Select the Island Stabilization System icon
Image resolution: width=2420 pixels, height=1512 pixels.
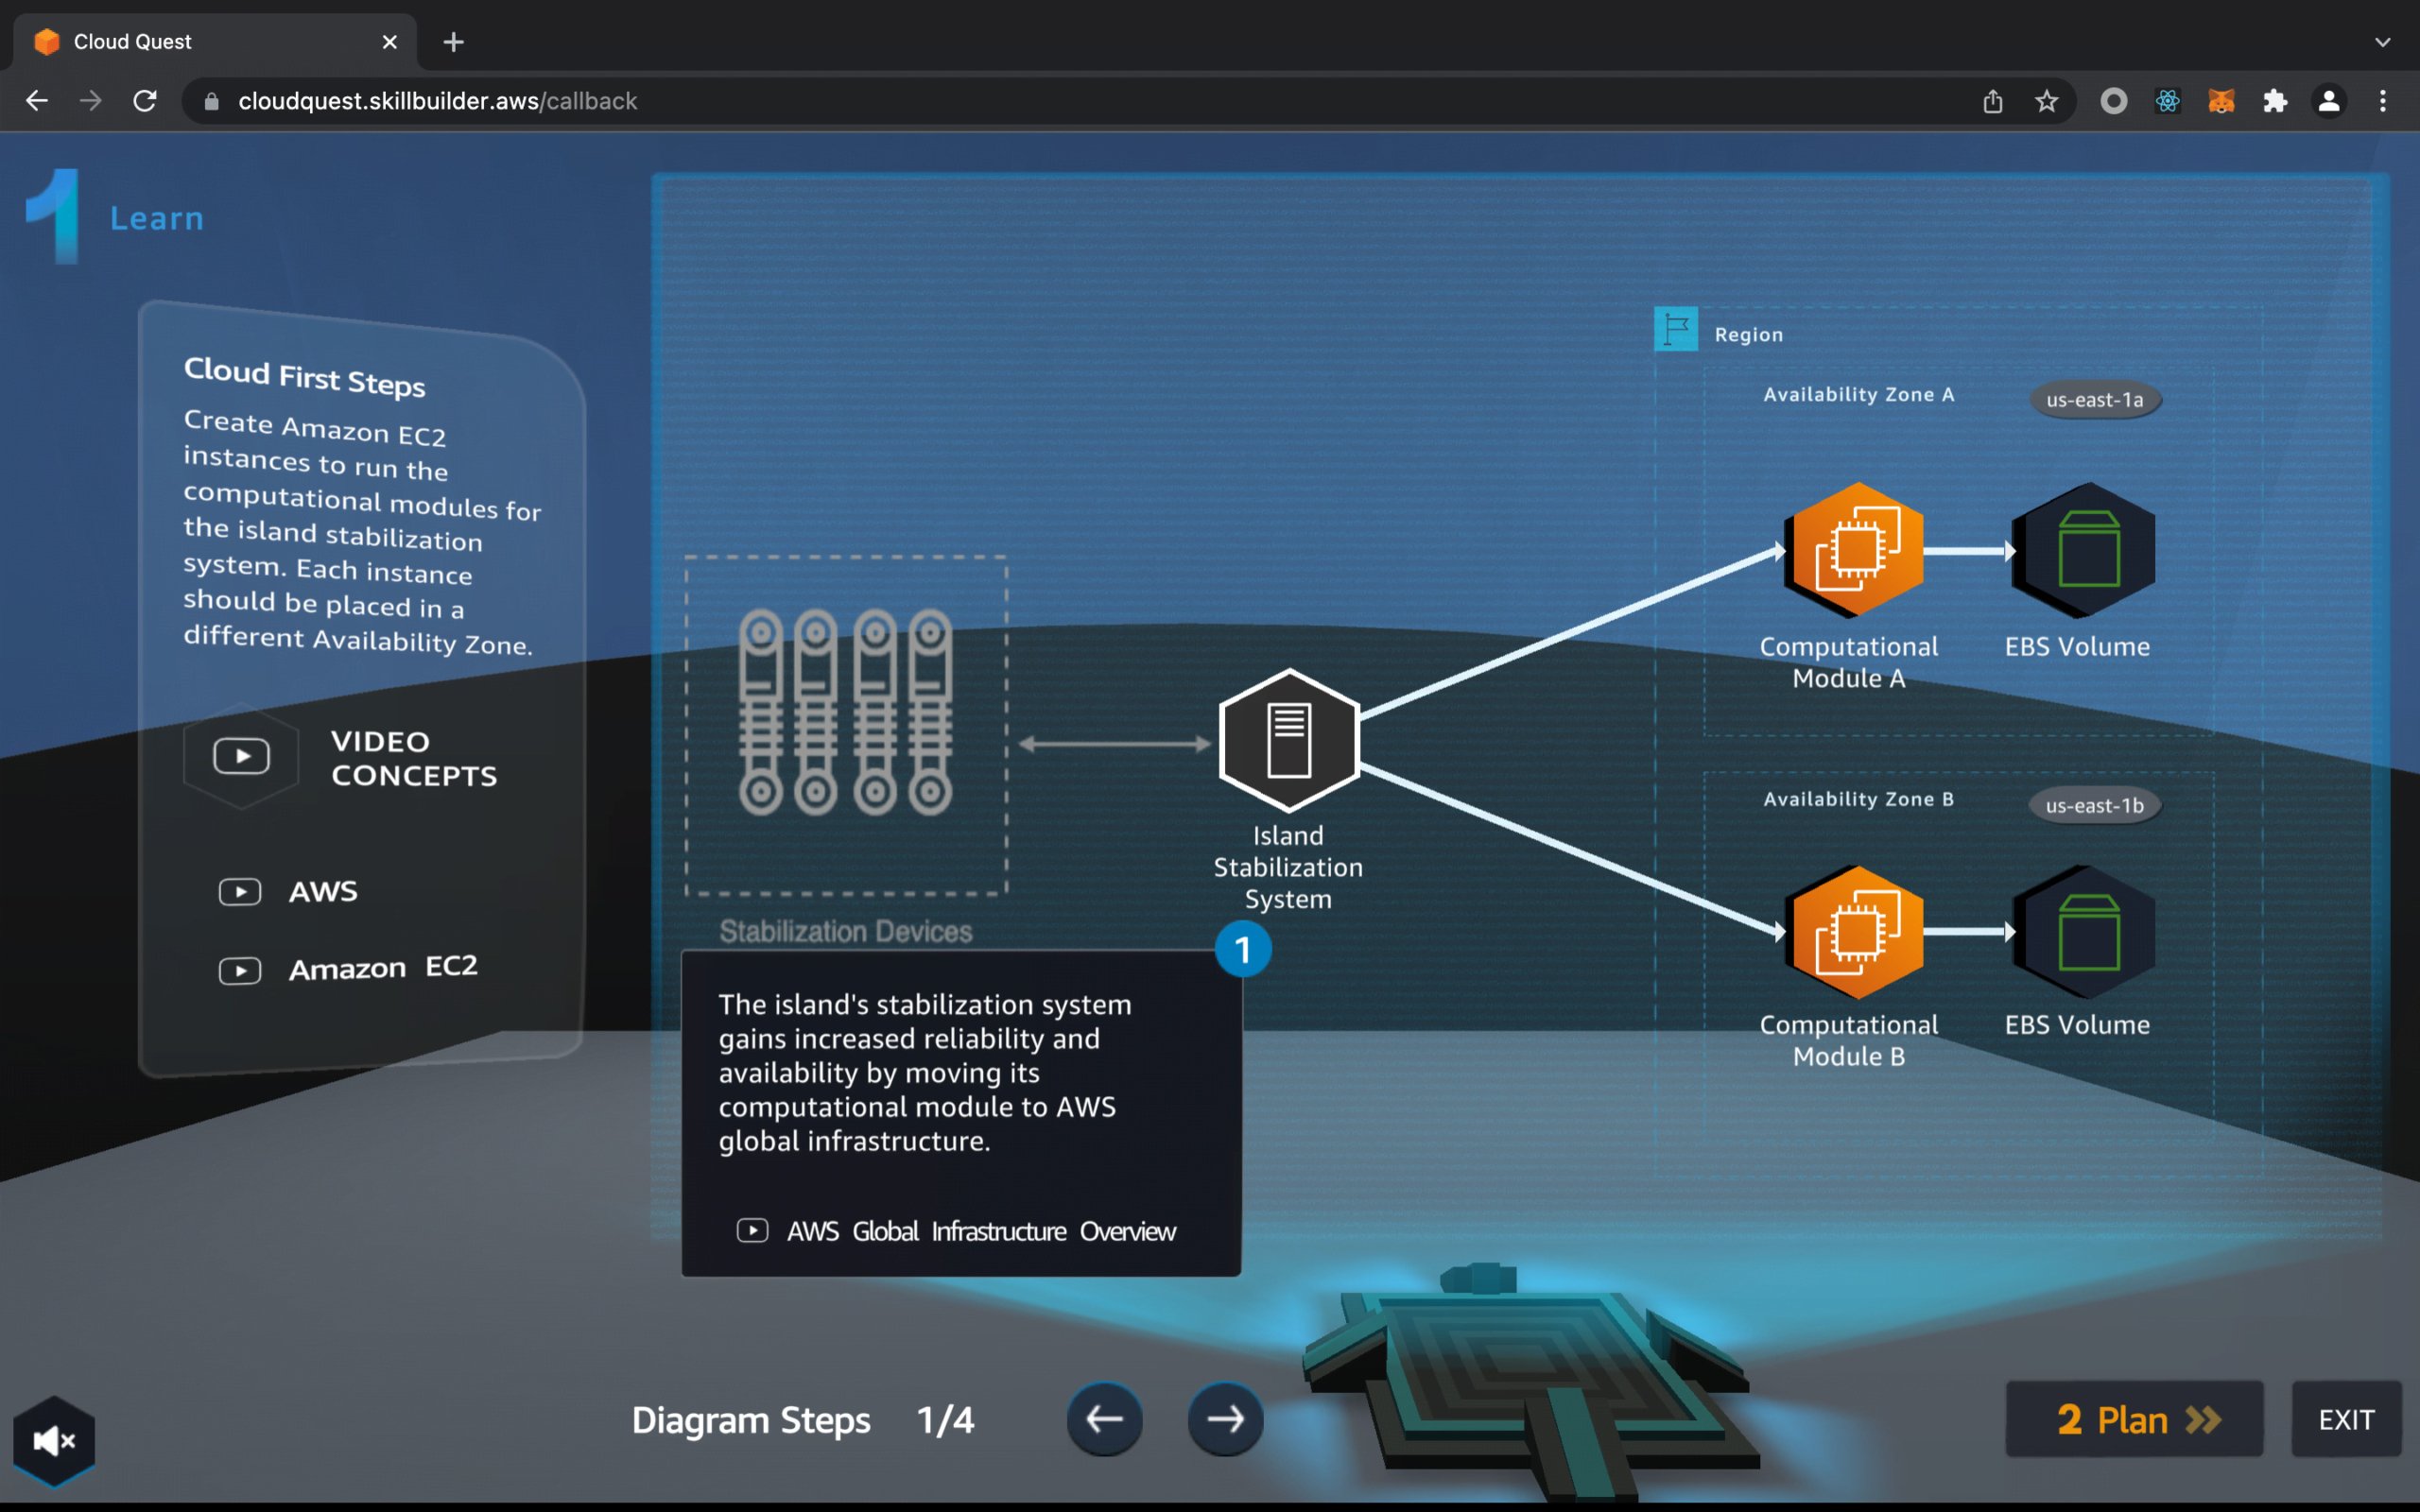coord(1289,741)
